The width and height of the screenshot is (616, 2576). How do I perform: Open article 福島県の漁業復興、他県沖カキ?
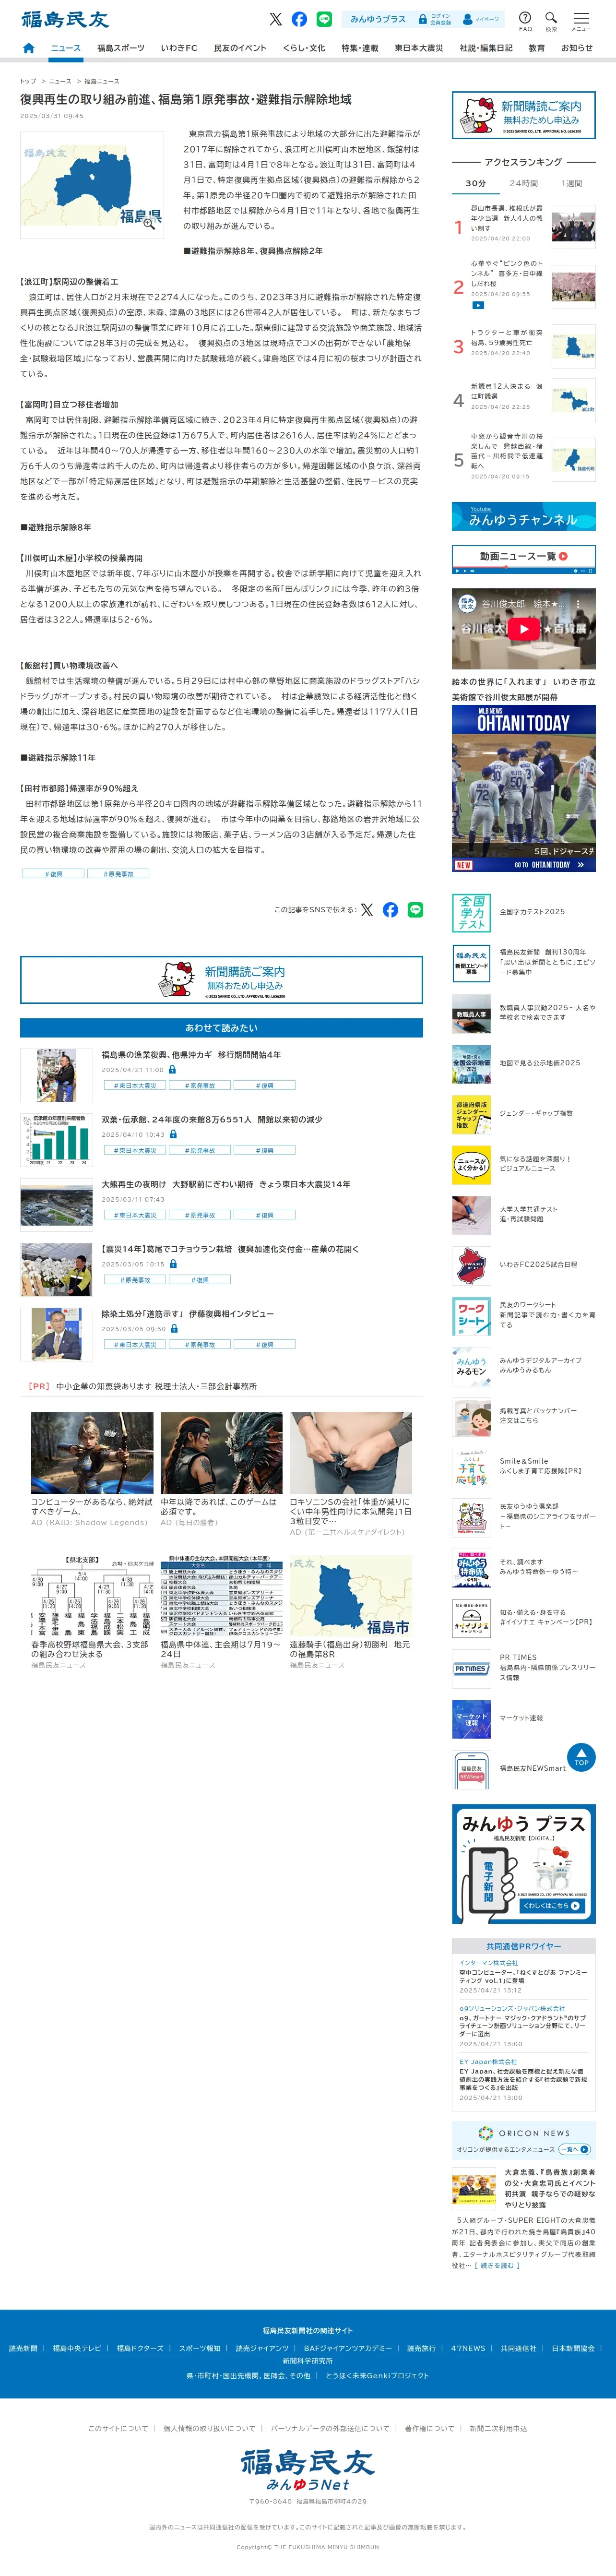pos(191,1055)
